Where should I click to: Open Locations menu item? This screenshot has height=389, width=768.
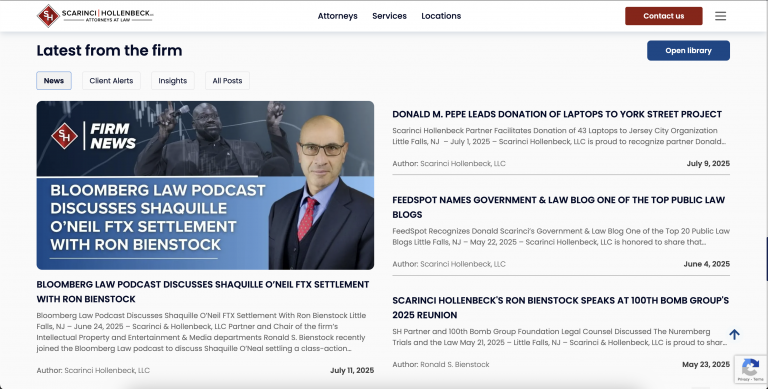coord(441,16)
